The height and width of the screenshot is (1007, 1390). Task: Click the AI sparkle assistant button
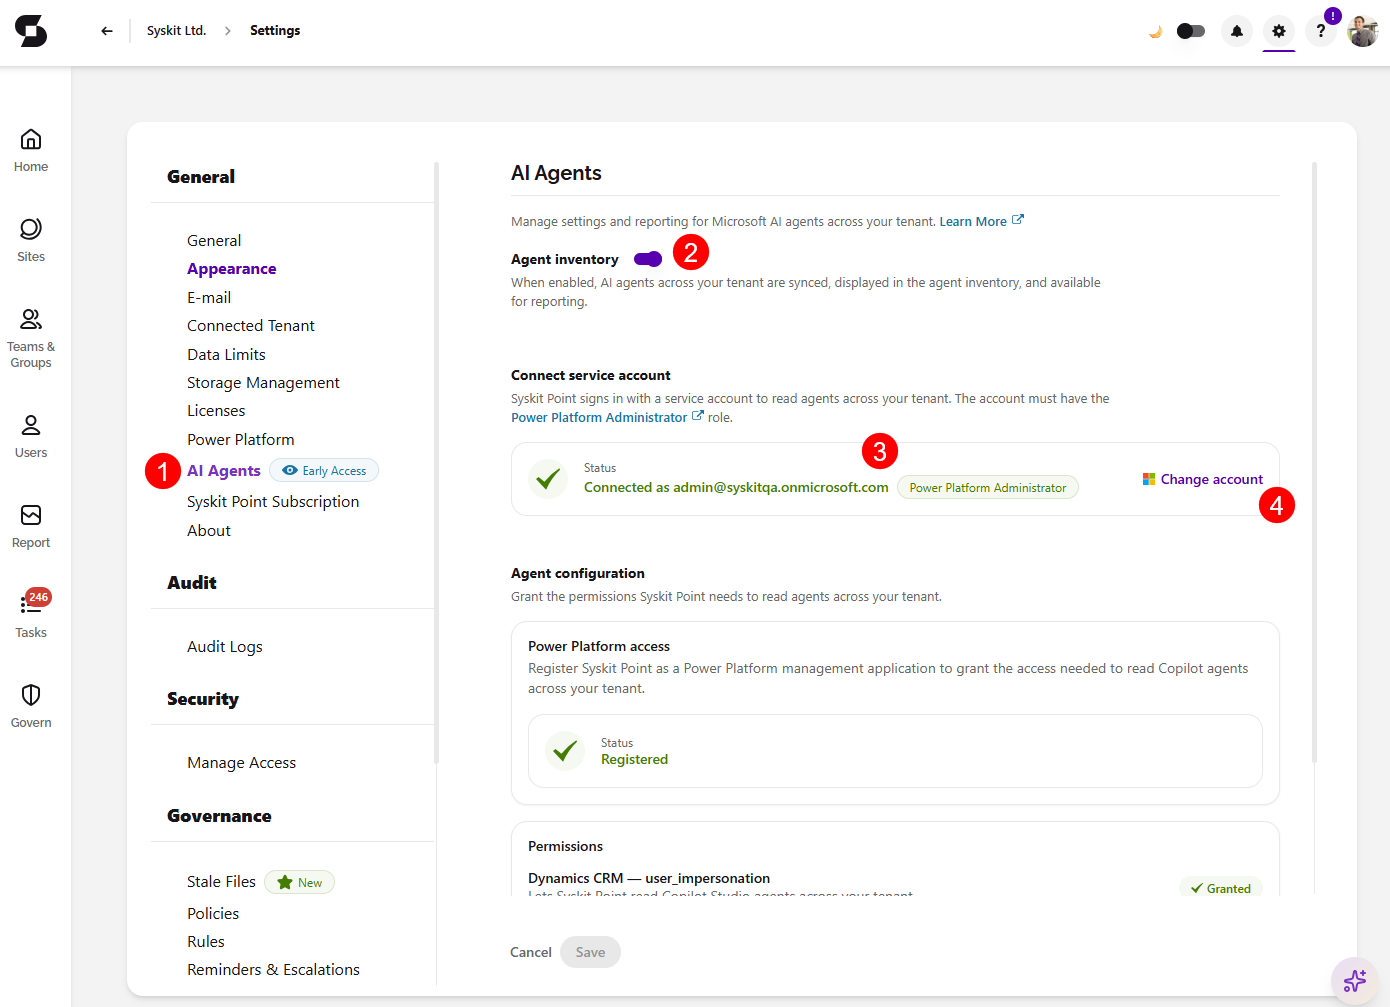click(x=1355, y=980)
